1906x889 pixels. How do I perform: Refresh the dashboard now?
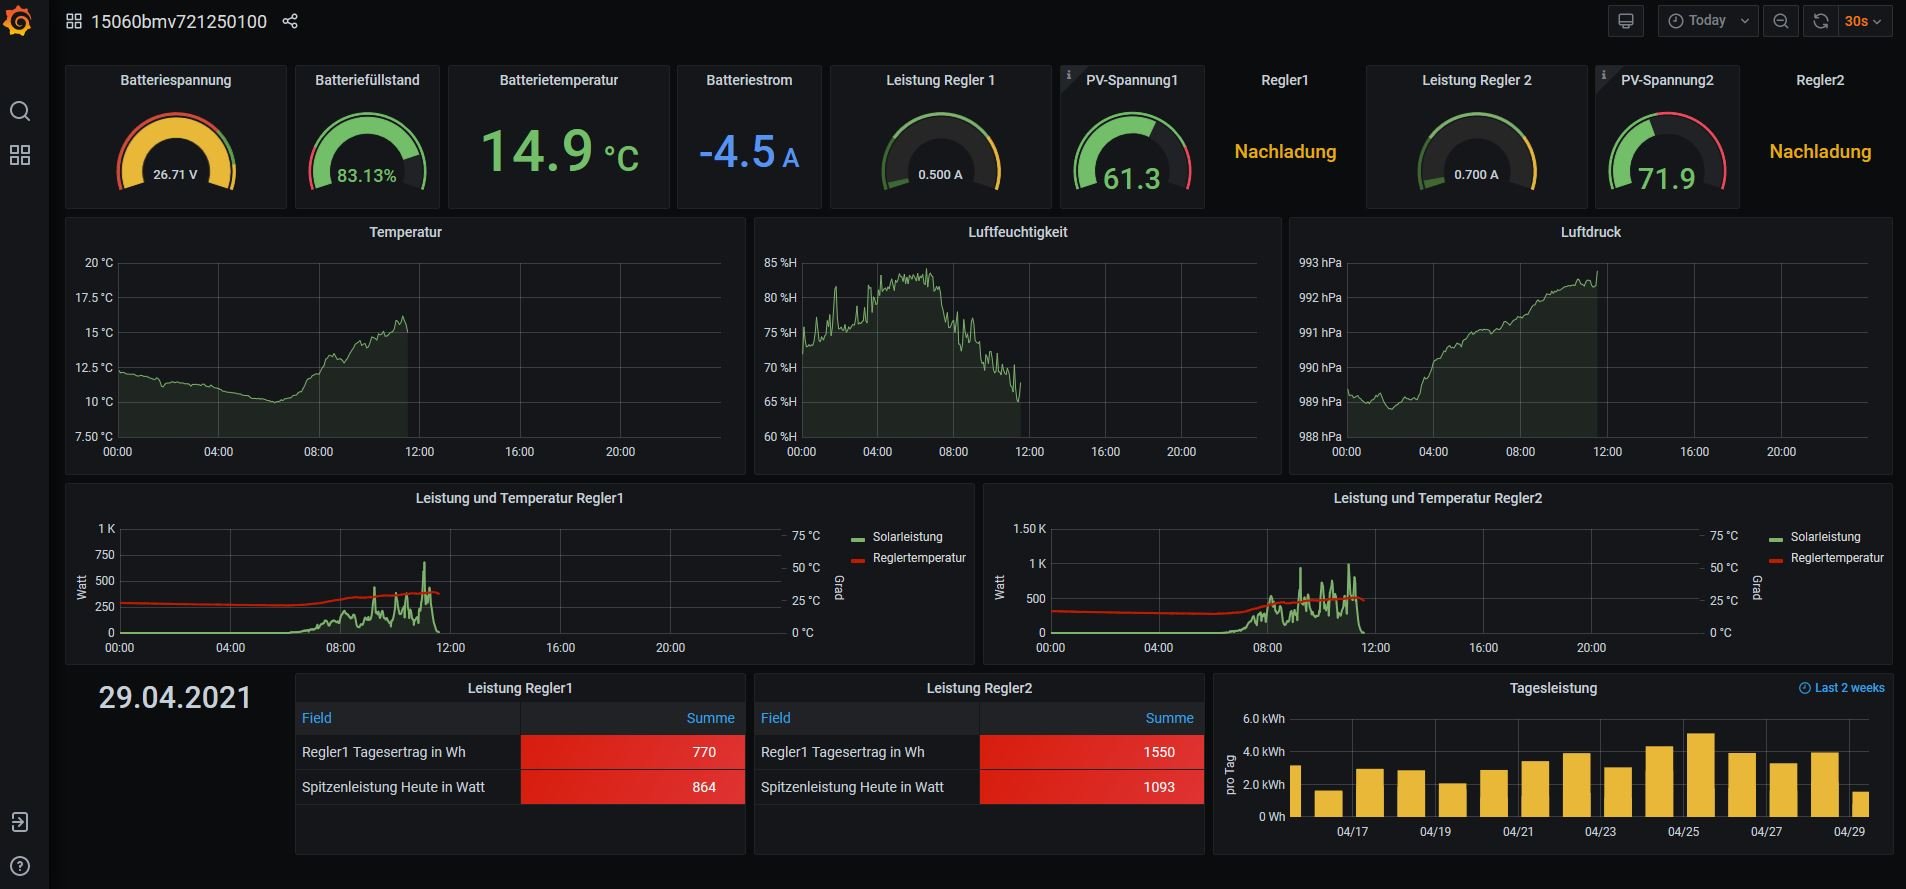[1821, 21]
